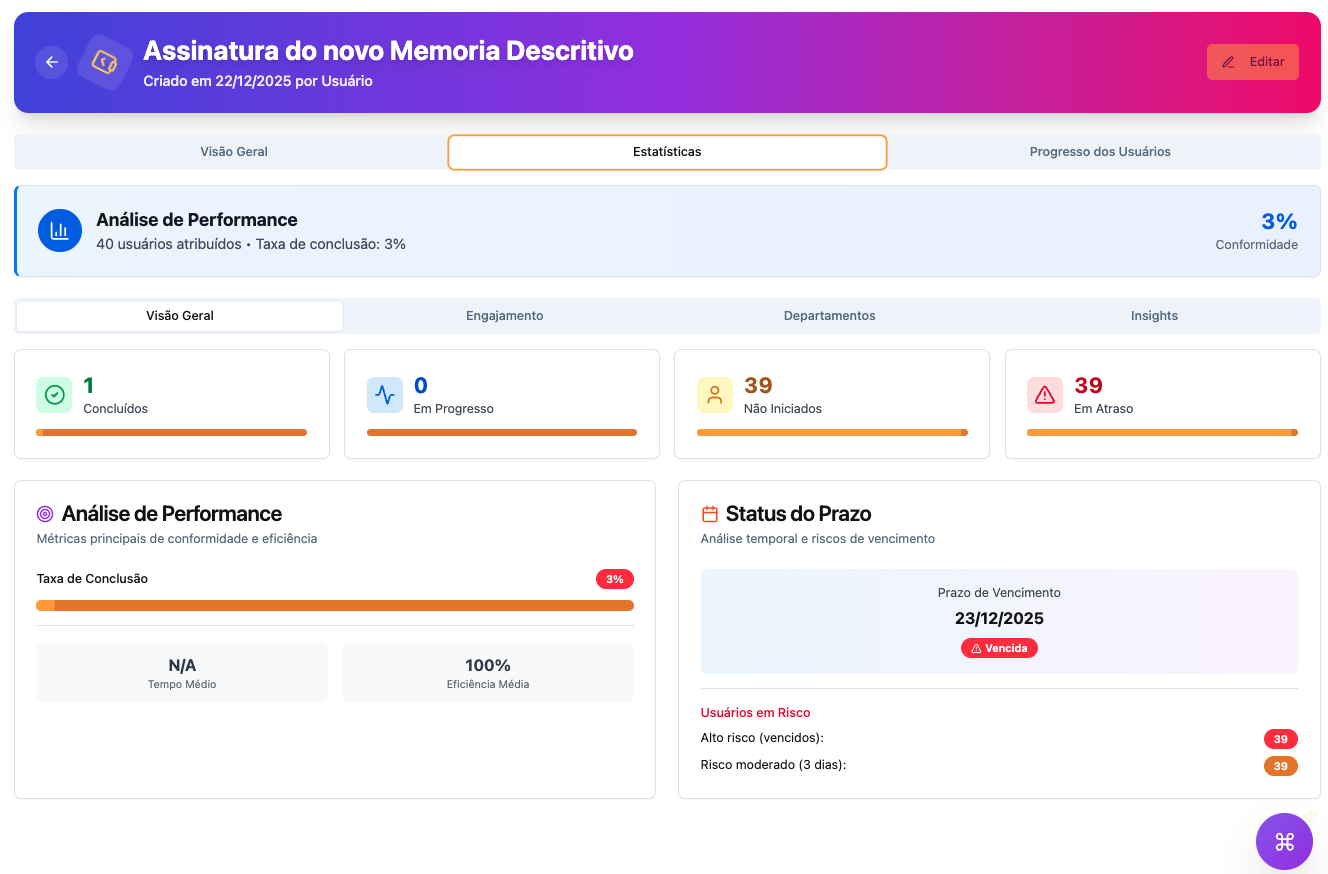Click the blue activity icon on Em Progresso card
This screenshot has width=1328, height=874.
pos(384,395)
